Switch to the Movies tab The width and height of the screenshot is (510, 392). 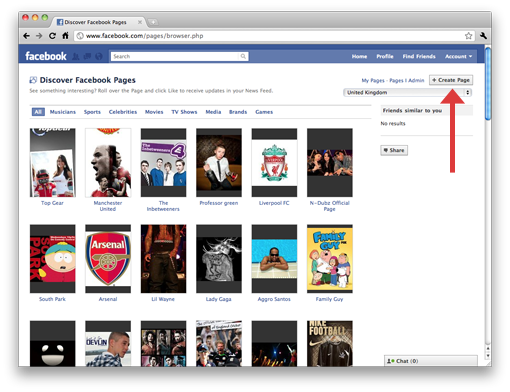154,112
